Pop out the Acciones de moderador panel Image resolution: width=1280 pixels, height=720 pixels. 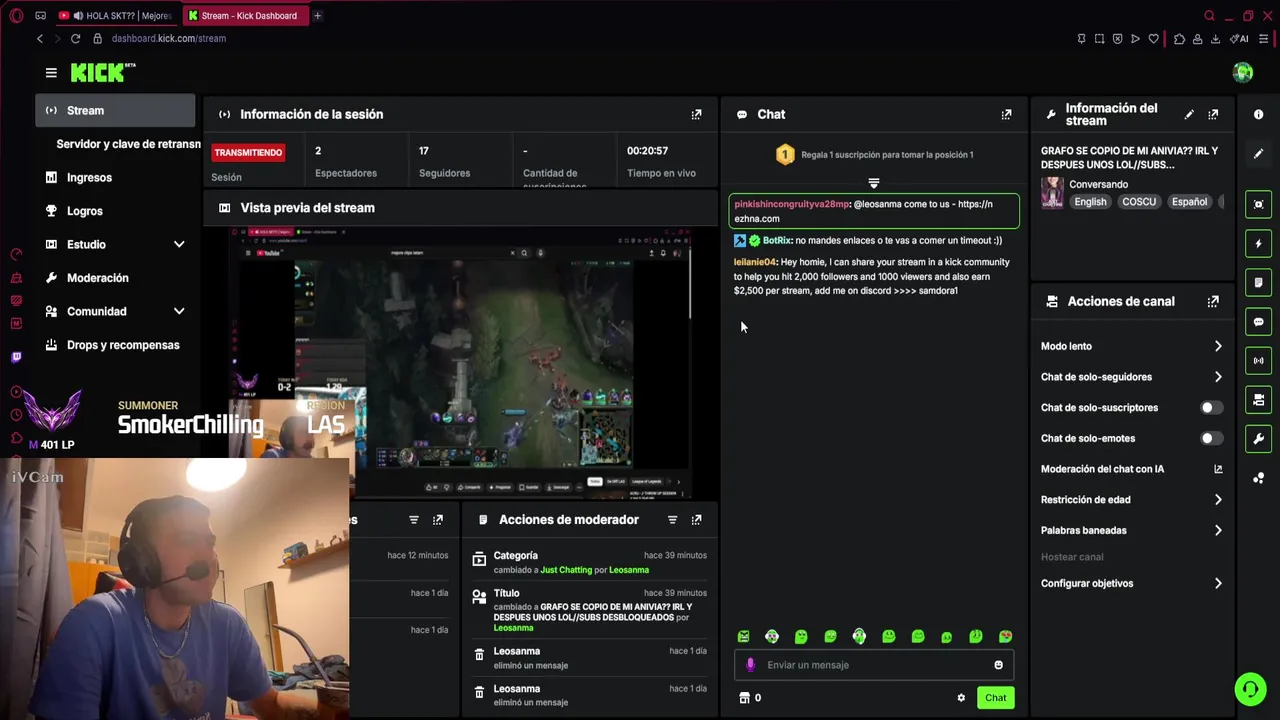click(697, 520)
